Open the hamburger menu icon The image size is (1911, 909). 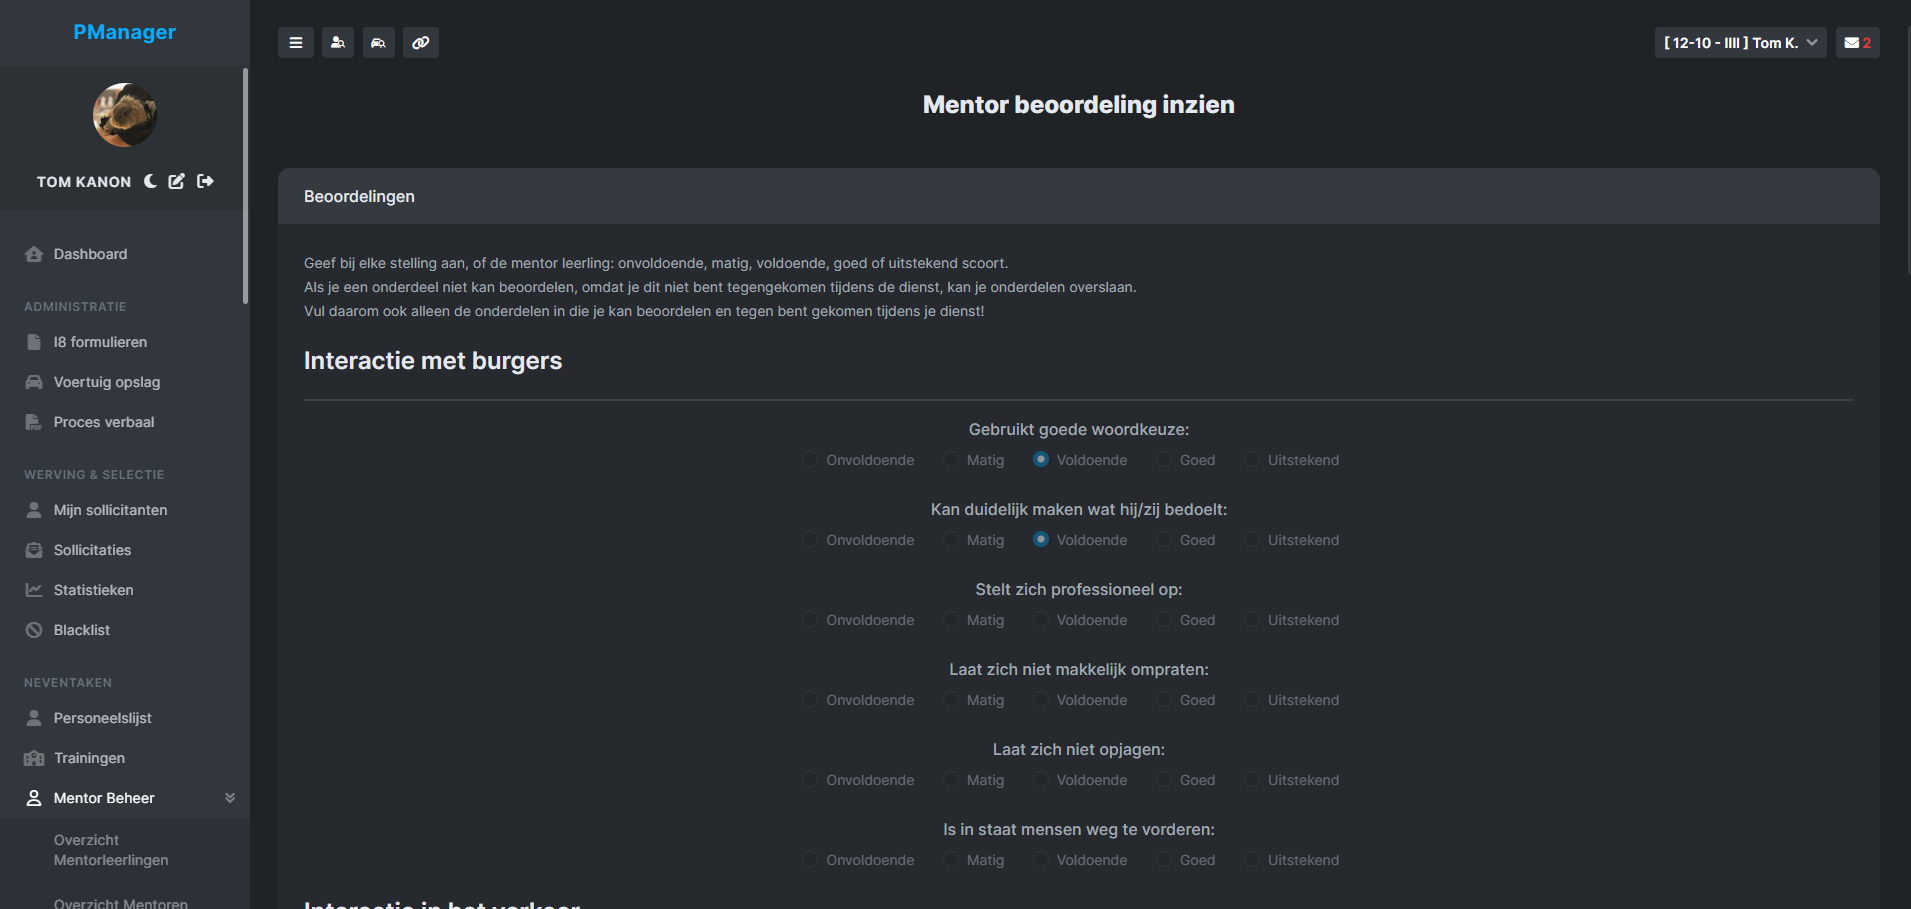[295, 42]
